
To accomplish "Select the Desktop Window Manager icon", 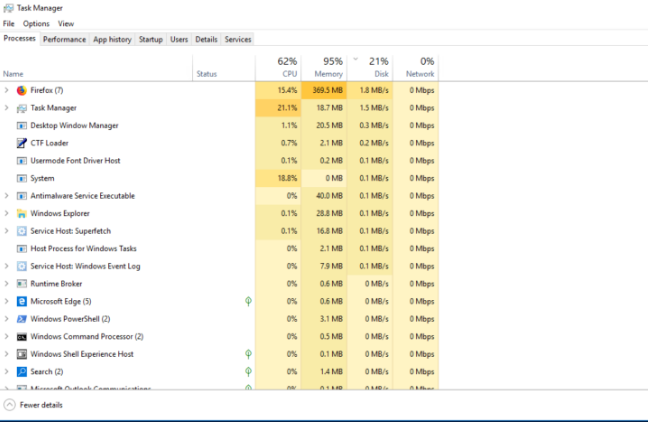I will pos(22,126).
